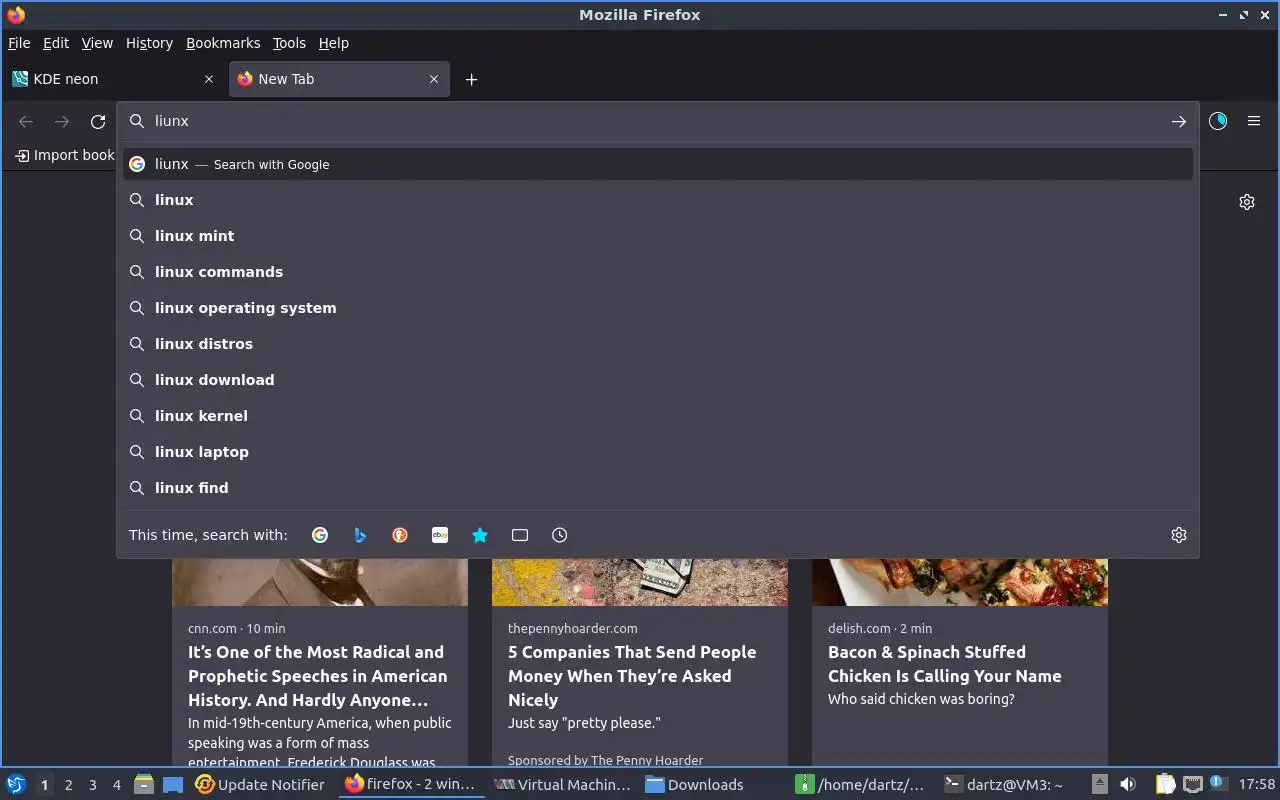Select the 'linux laptop' suggestion
The width and height of the screenshot is (1280, 800).
(658, 452)
